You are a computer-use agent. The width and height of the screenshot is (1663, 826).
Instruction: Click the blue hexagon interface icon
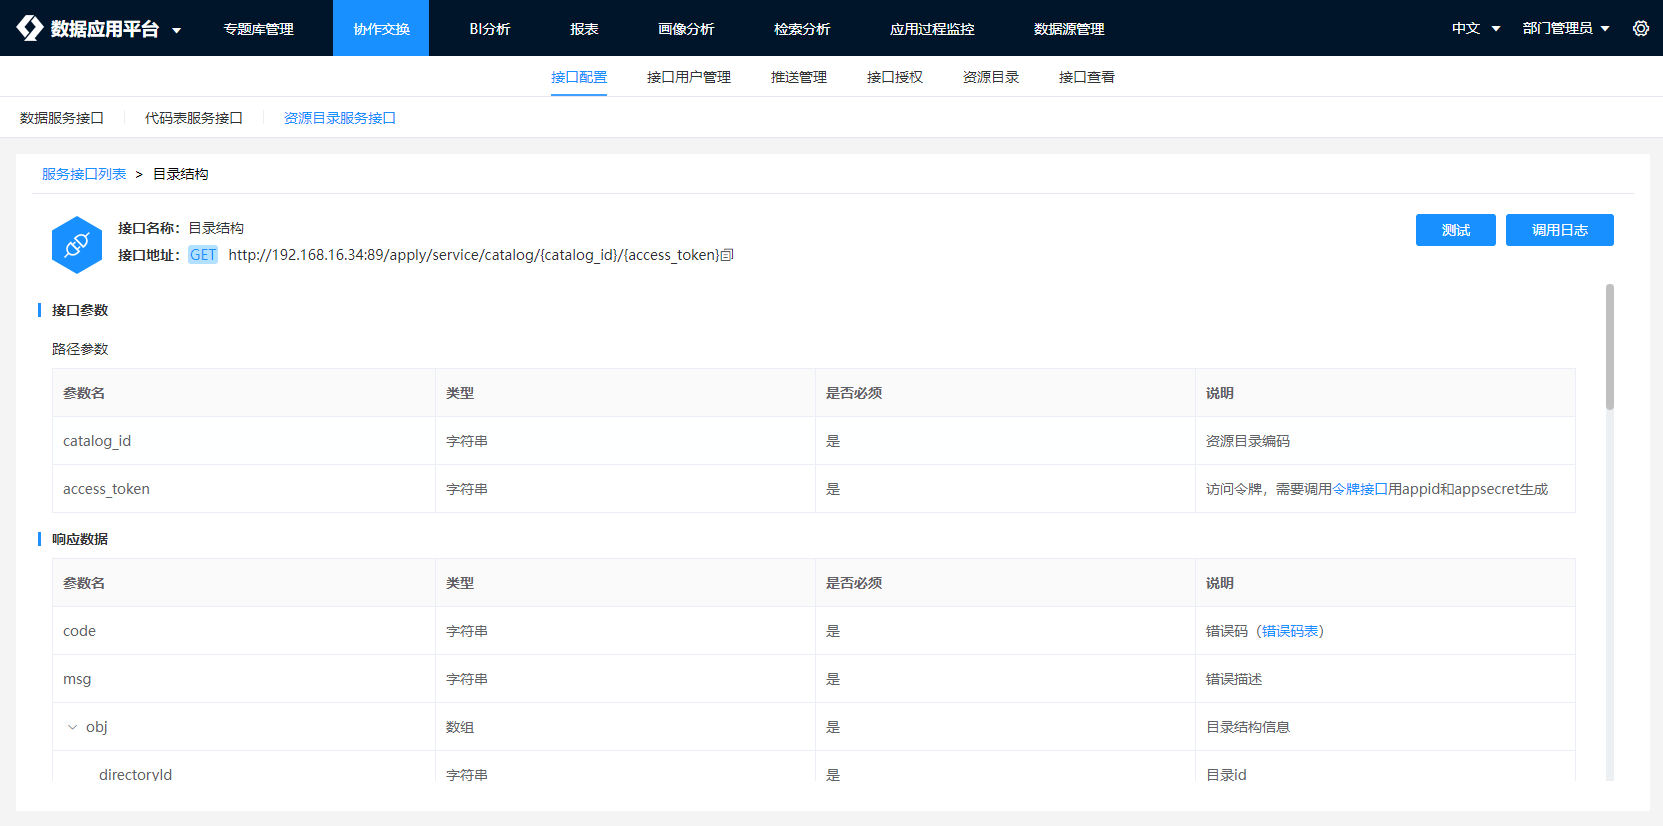coord(77,245)
